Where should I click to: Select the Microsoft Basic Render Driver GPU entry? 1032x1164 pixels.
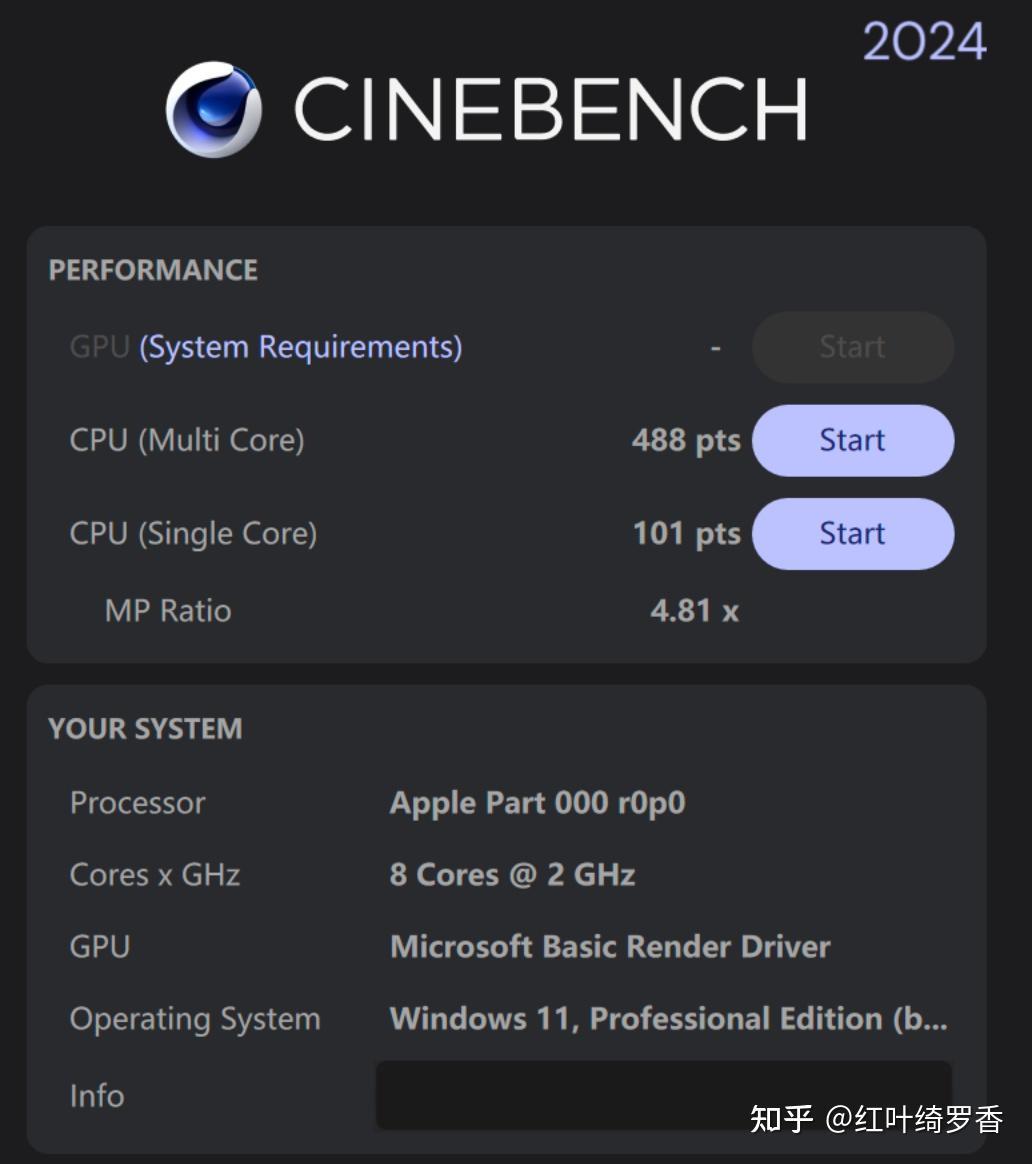(x=610, y=946)
